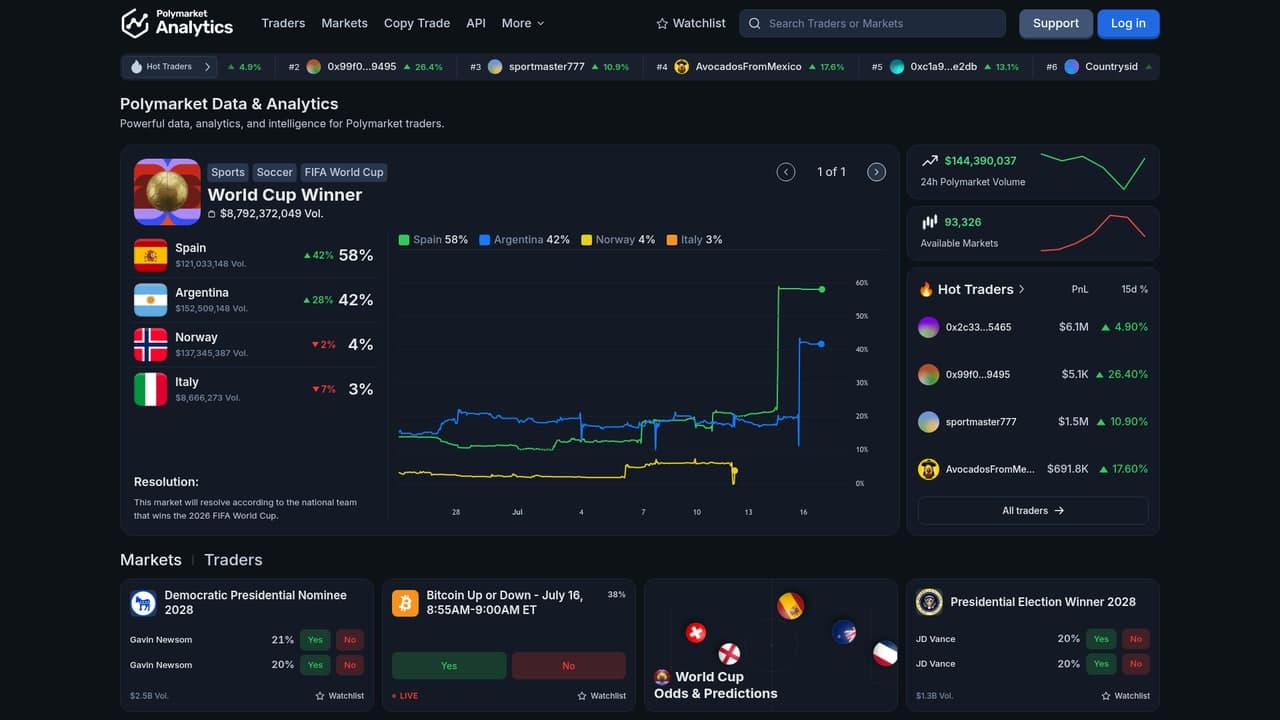The image size is (1280, 720).
Task: Click the bar chart icon beside 93,326
Action: tap(930, 222)
